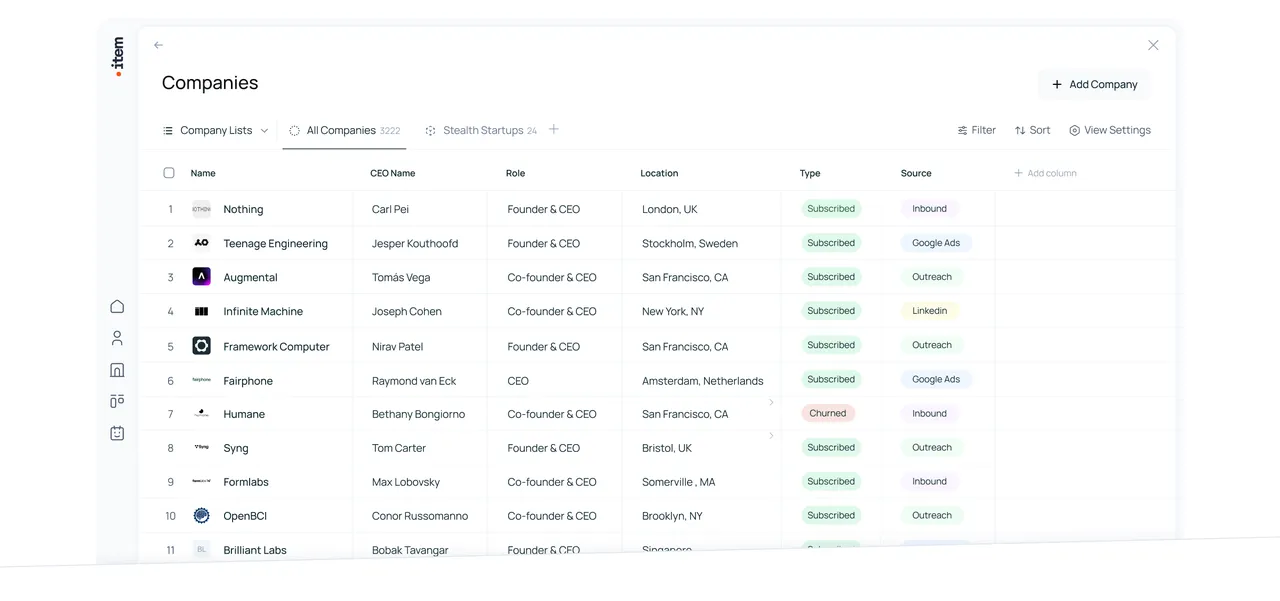Image resolution: width=1280 pixels, height=601 pixels.
Task: Open the Company Lists dropdown
Action: click(x=215, y=130)
